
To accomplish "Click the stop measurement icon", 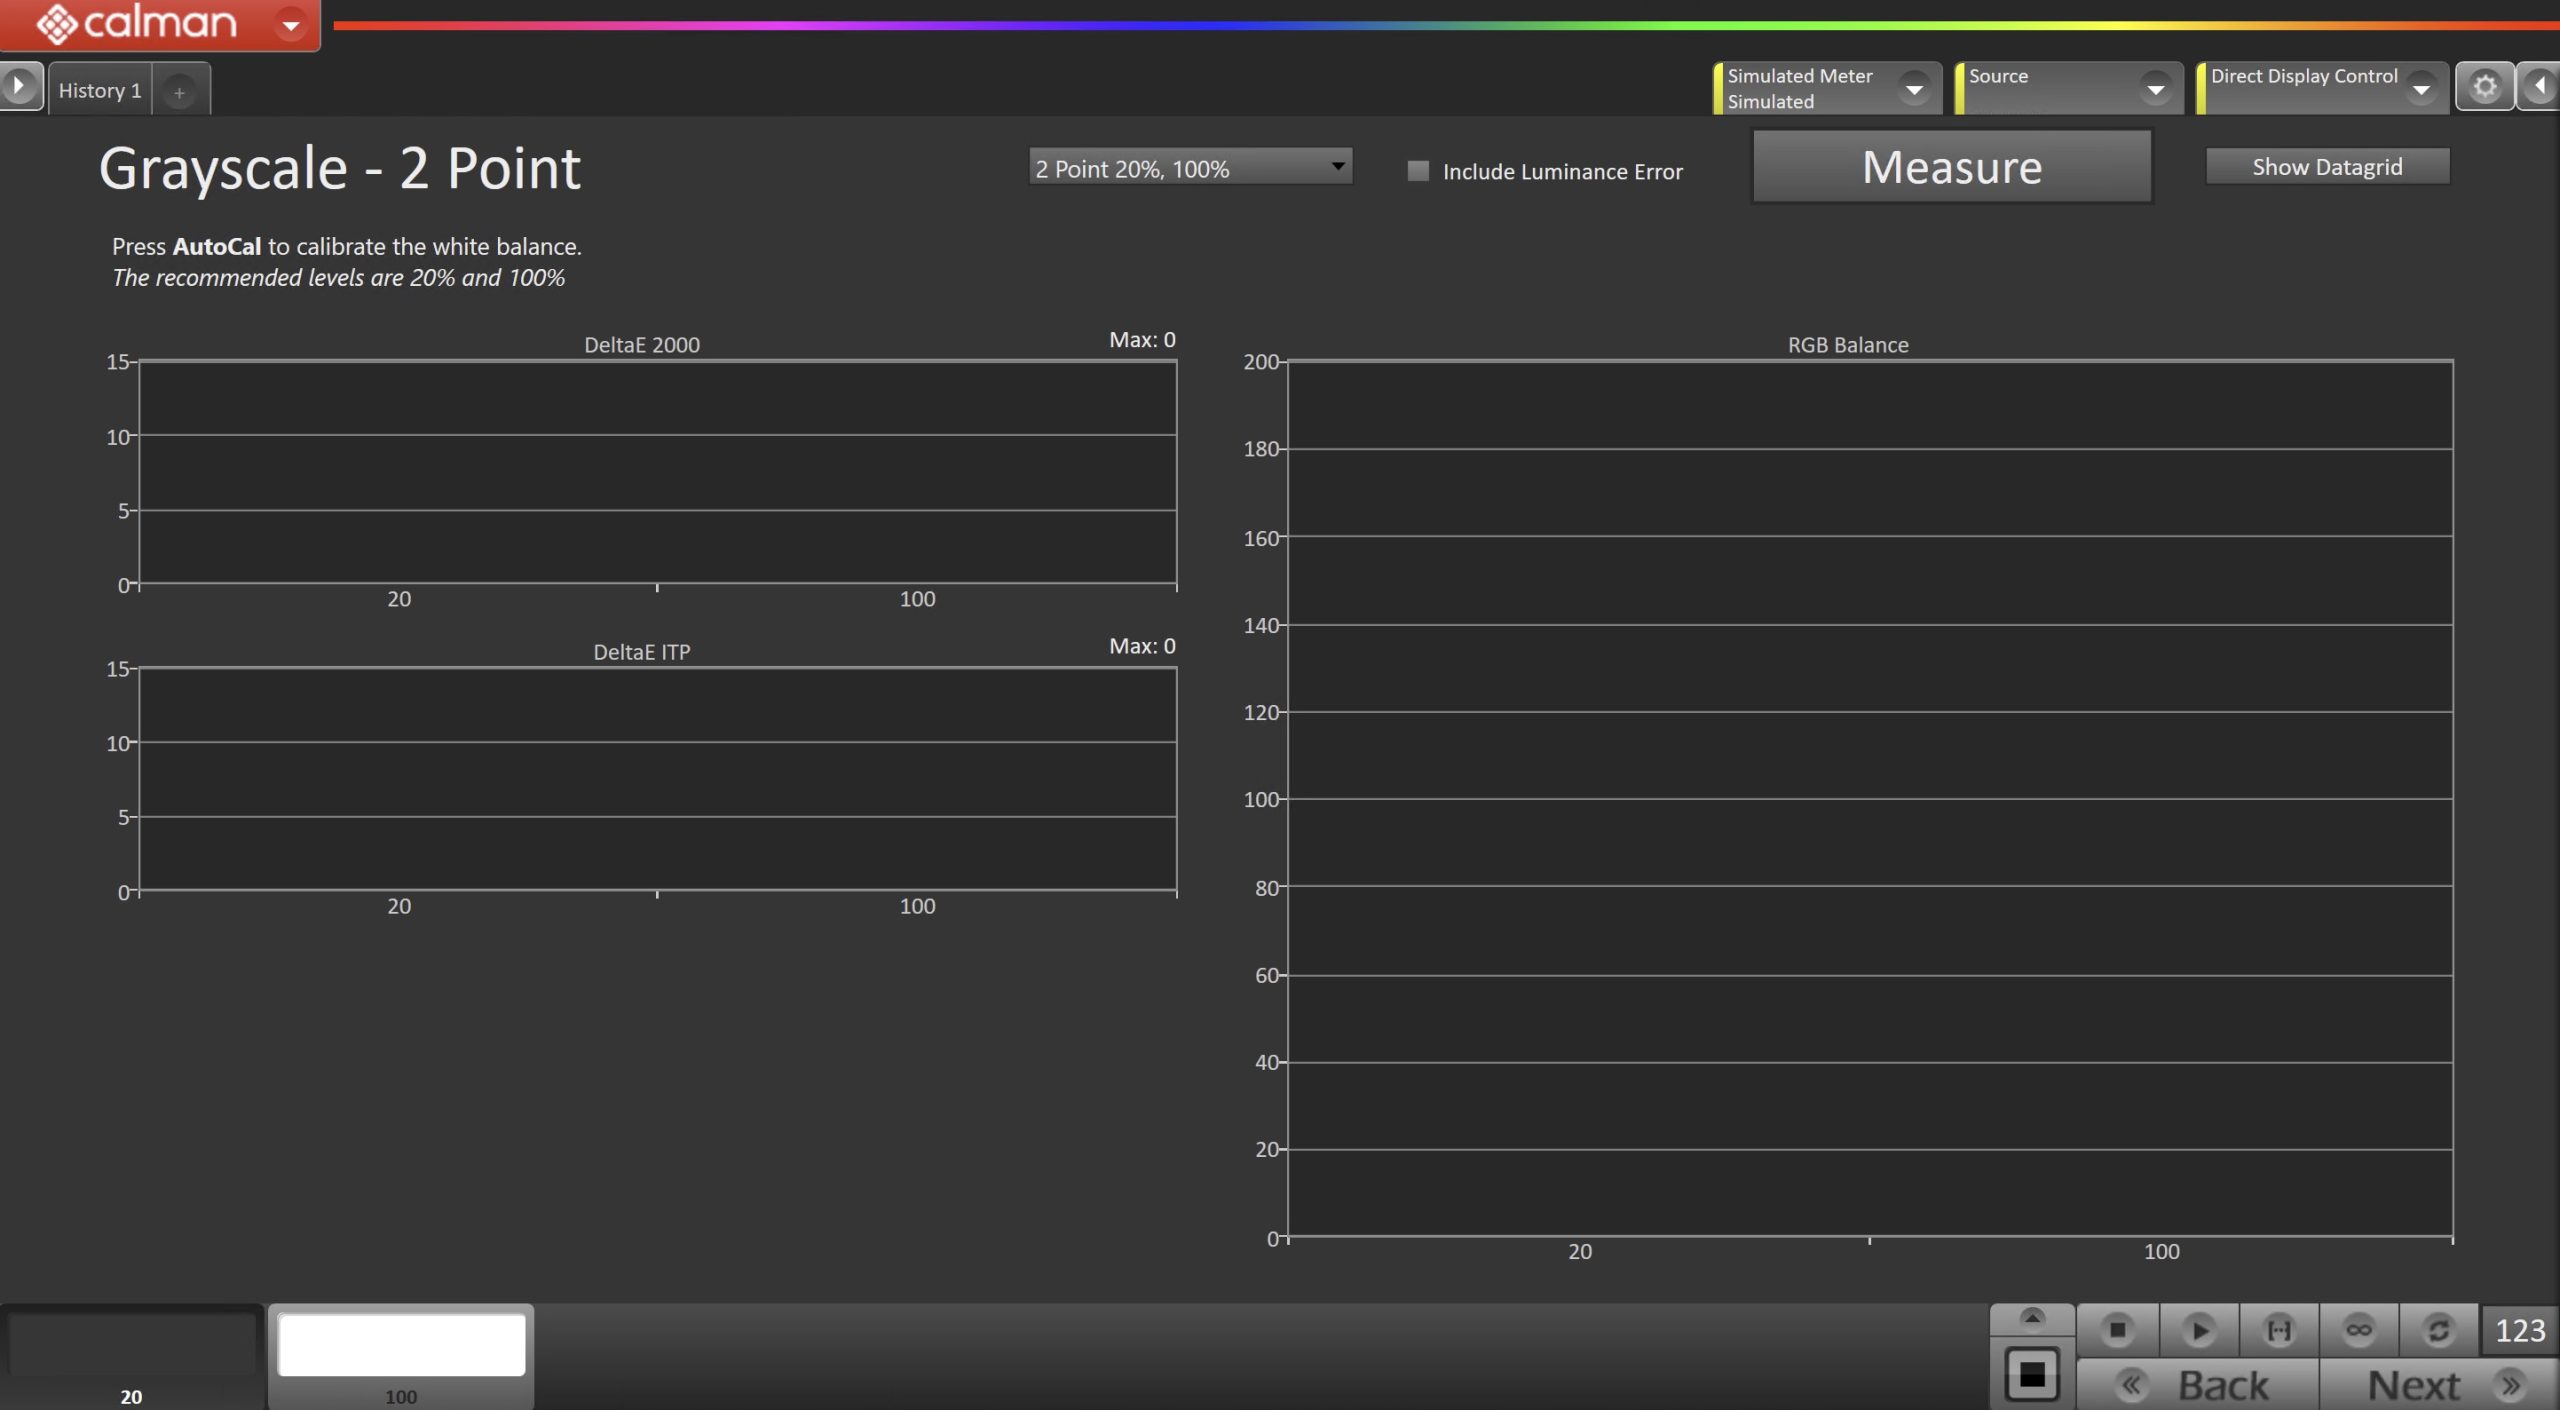I will (2117, 1330).
